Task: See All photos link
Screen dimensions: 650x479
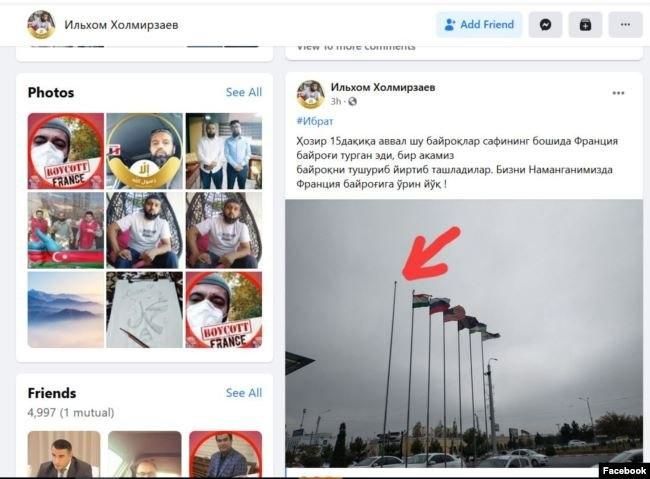Action: [244, 92]
